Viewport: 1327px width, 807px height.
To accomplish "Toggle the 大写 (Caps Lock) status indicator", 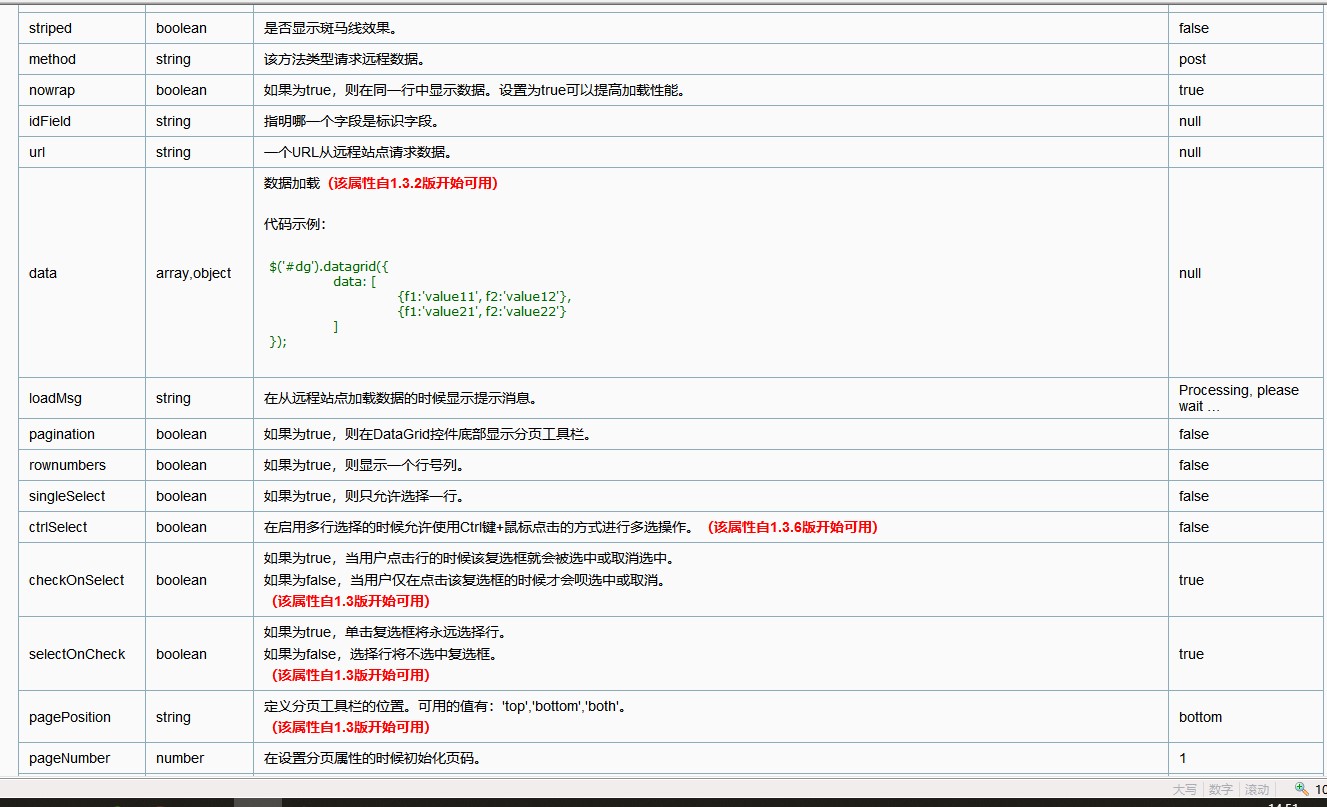I will [1186, 789].
